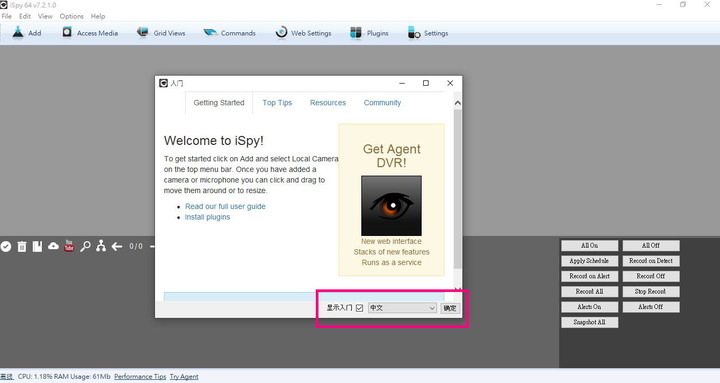
Task: Click the magnifier search icon
Action: coord(85,247)
